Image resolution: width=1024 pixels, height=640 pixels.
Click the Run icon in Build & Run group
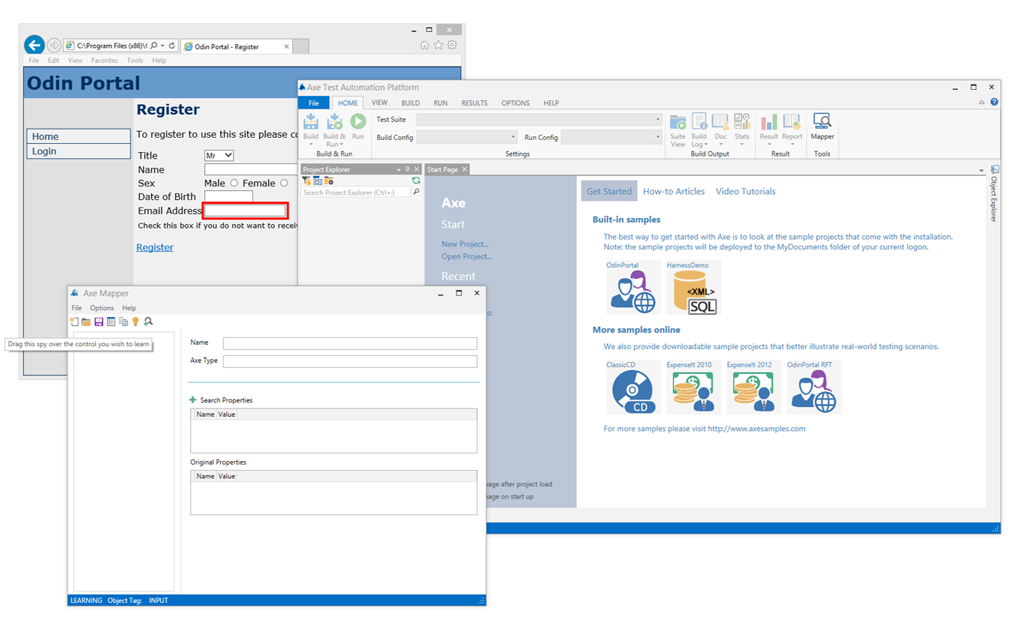coord(357,120)
